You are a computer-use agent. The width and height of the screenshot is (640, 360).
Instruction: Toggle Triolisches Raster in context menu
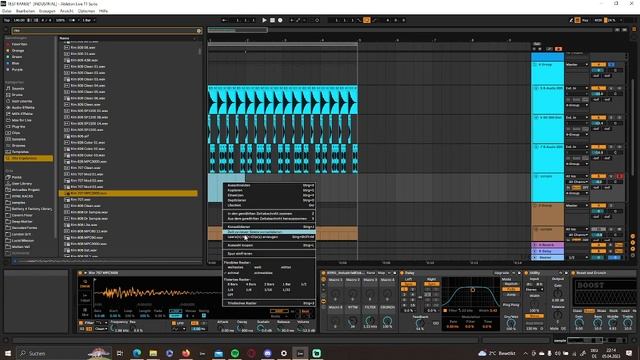coord(269,303)
